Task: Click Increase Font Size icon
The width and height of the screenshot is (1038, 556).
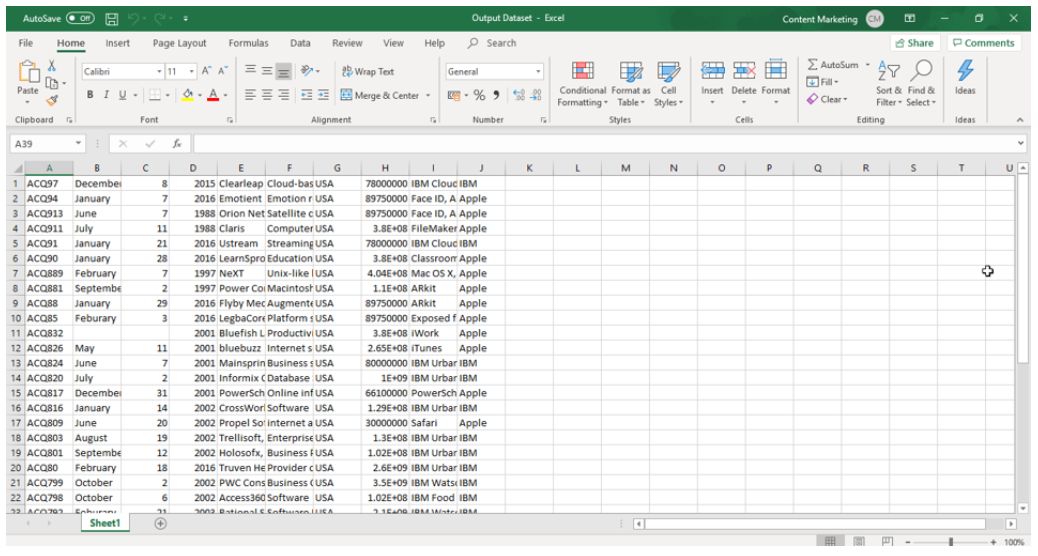Action: tap(207, 71)
